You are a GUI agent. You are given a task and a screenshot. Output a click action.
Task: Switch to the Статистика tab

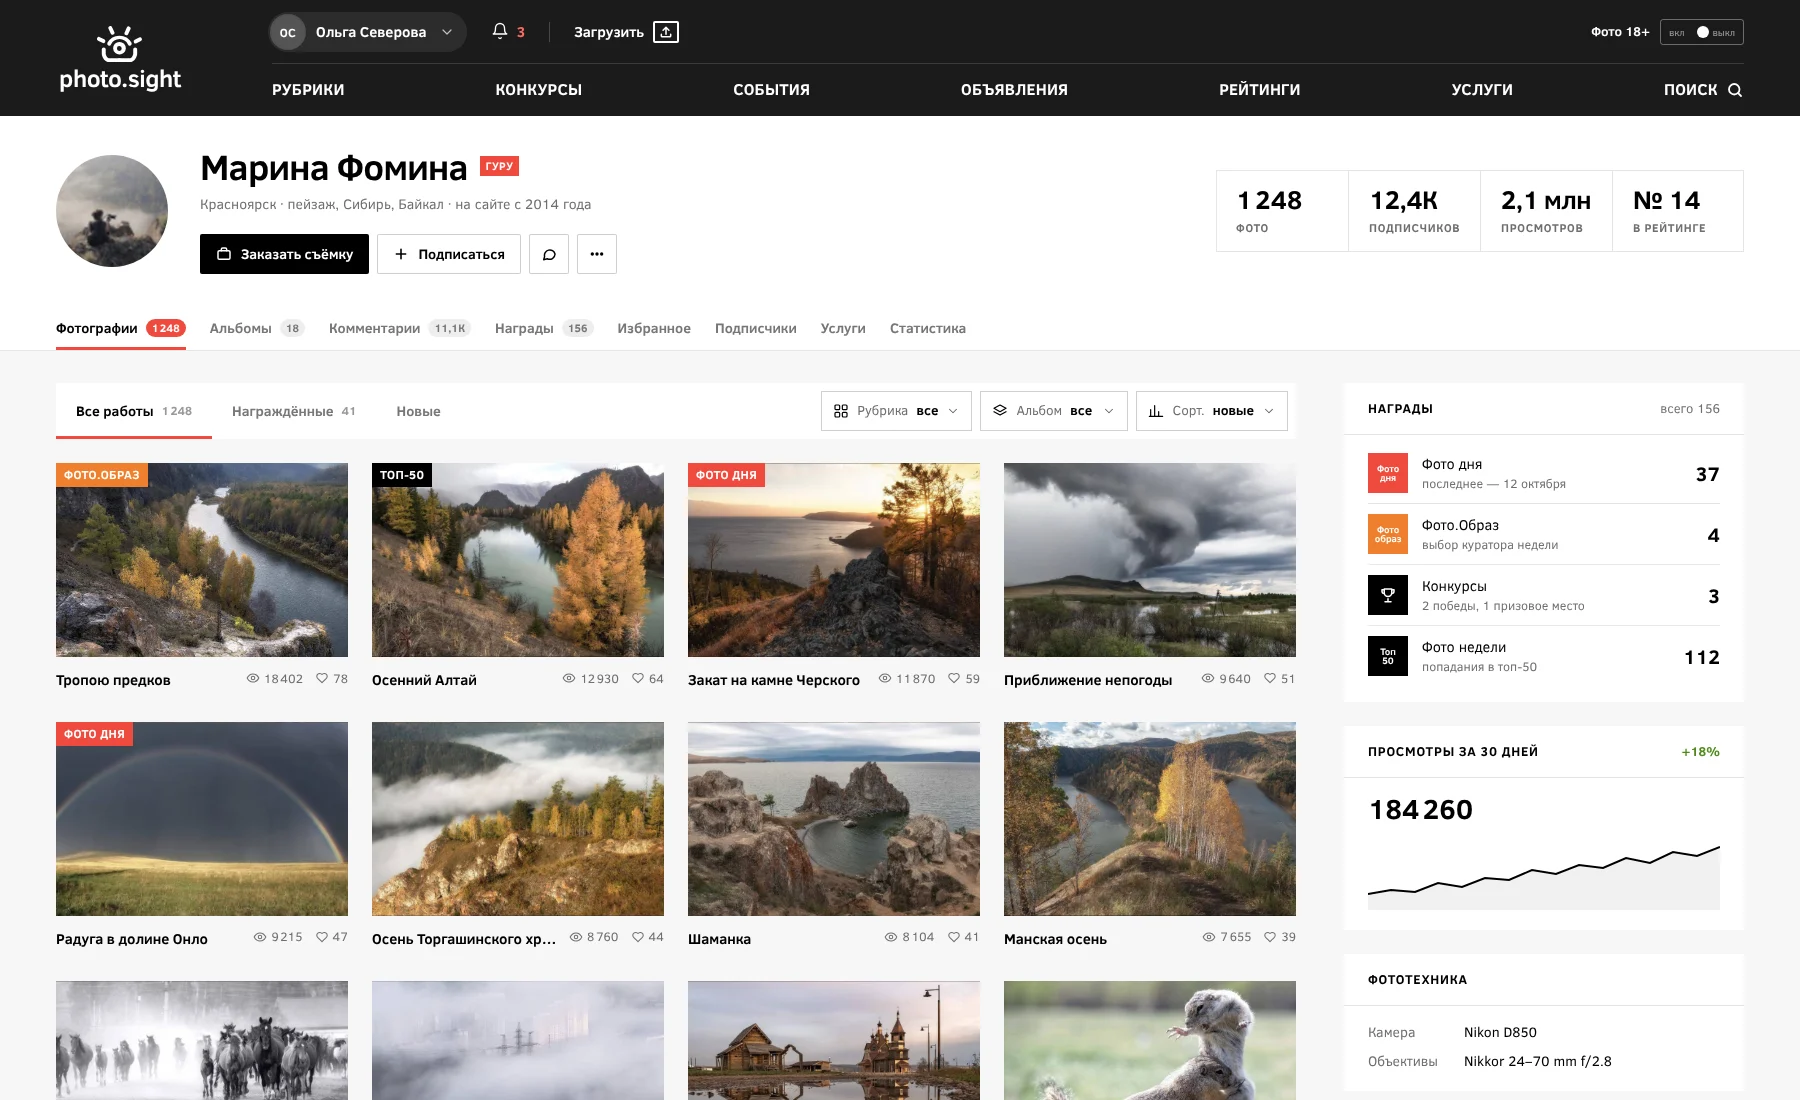click(x=928, y=328)
